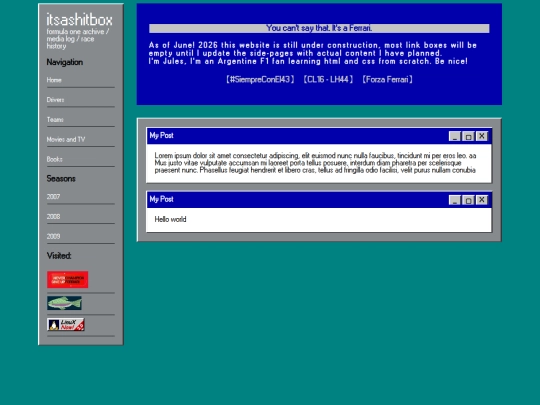Close the Hello world post window
The image size is (540, 405).
pyautogui.click(x=481, y=200)
